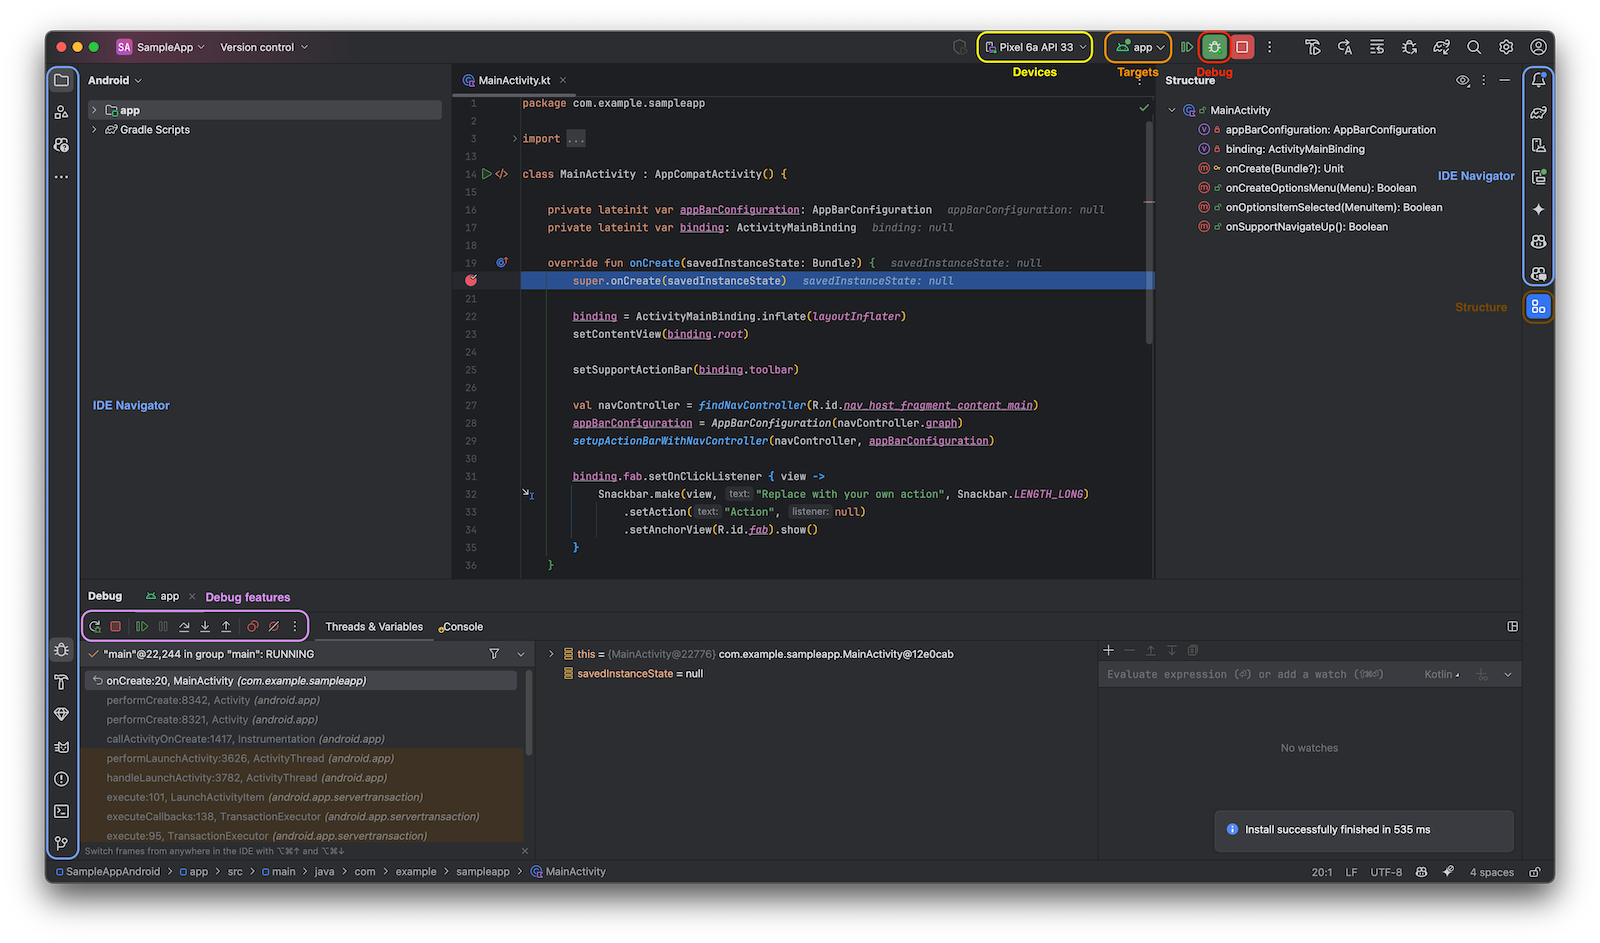Viewport: 1600px width, 943px height.
Task: Open the Search Everywhere magnifier
Action: (x=1473, y=47)
